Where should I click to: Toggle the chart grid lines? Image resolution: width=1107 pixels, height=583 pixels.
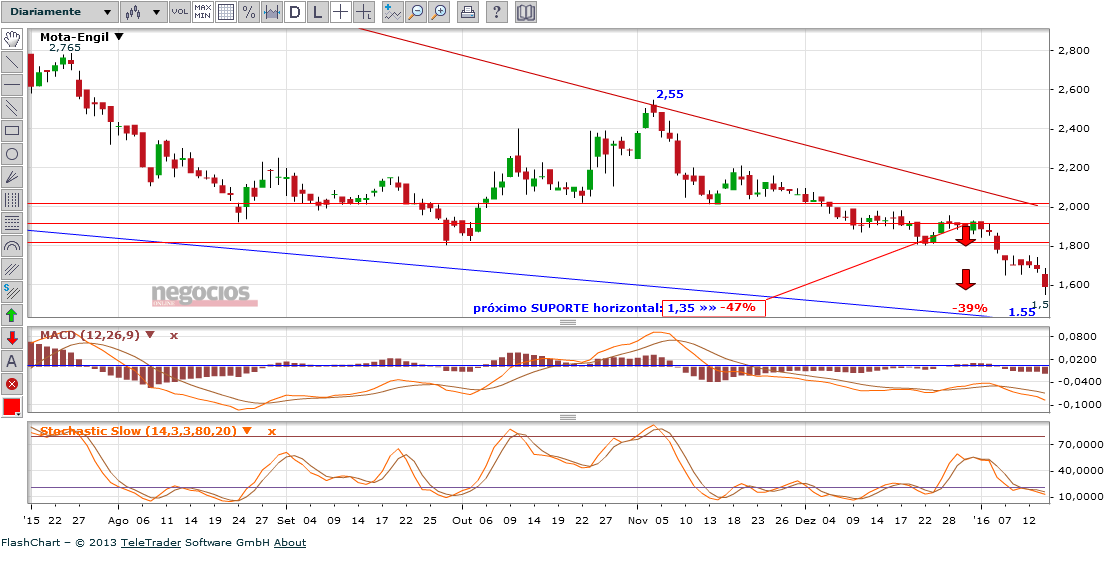point(226,12)
